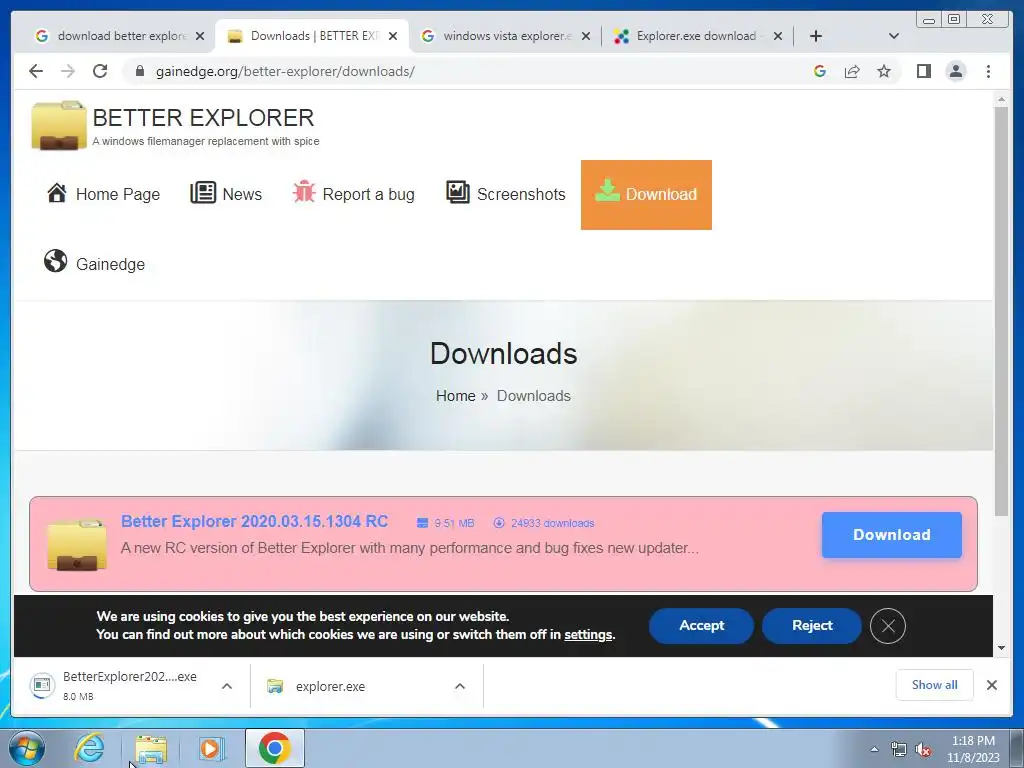
Task: Close the downloads bar
Action: click(991, 685)
